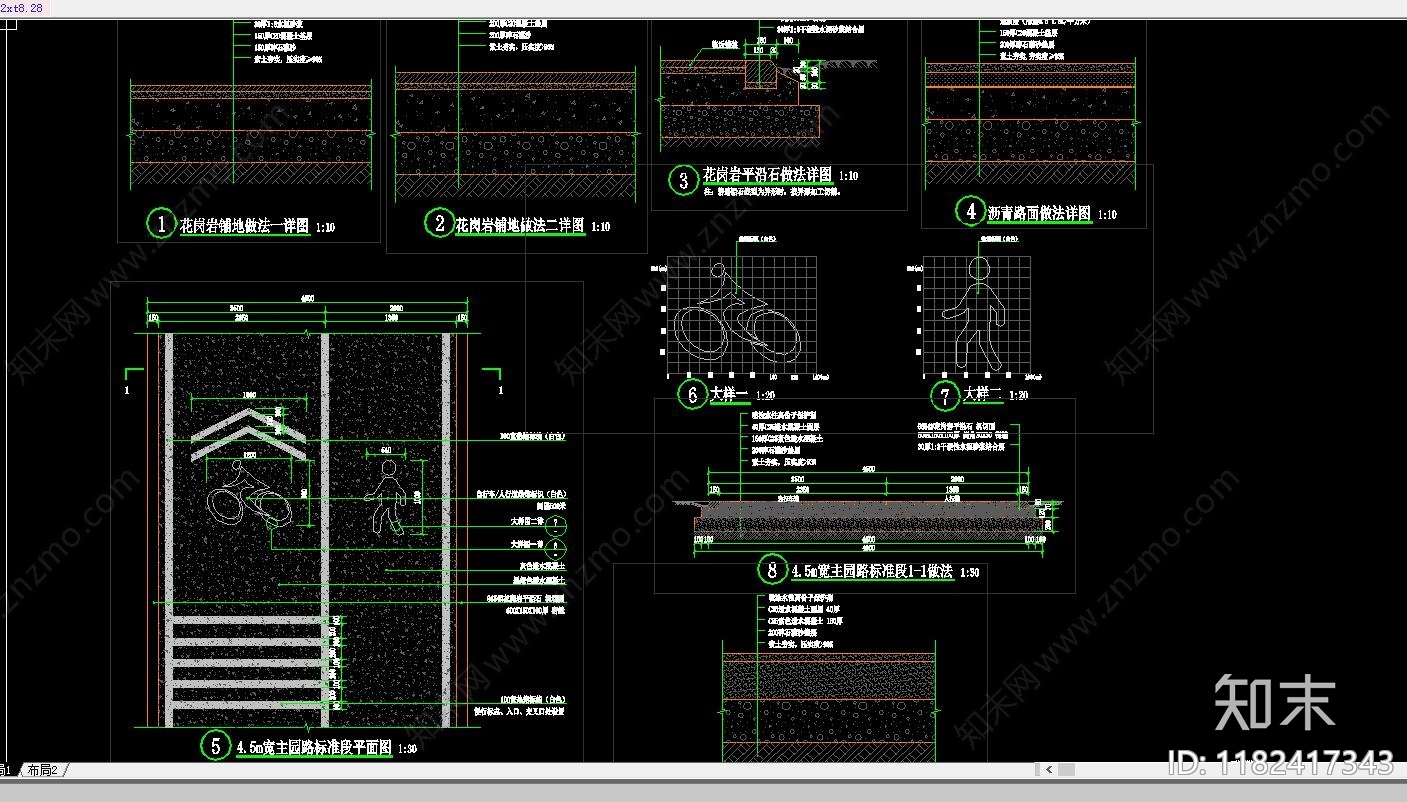Select detail number bubble 3
Viewport: 1407px width, 802px height.
click(x=684, y=180)
